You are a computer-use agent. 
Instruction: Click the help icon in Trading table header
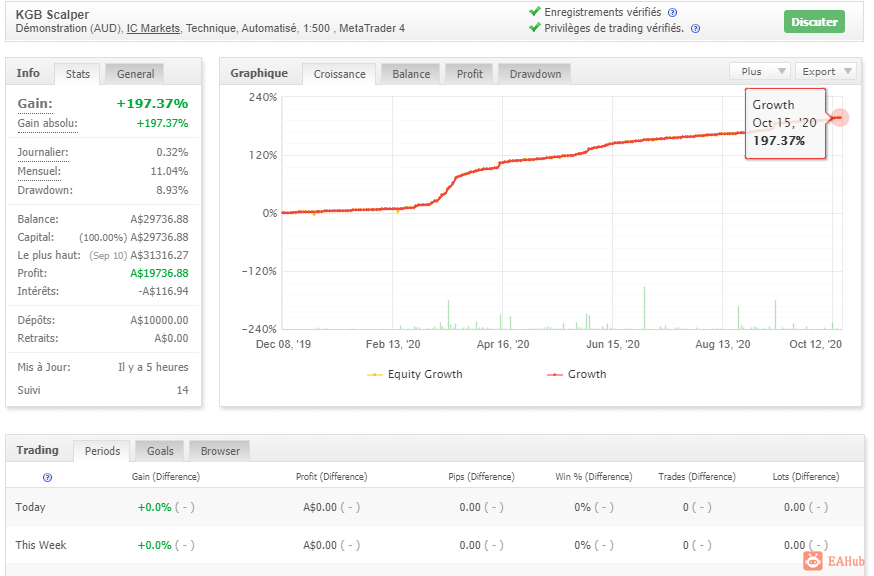tap(47, 477)
